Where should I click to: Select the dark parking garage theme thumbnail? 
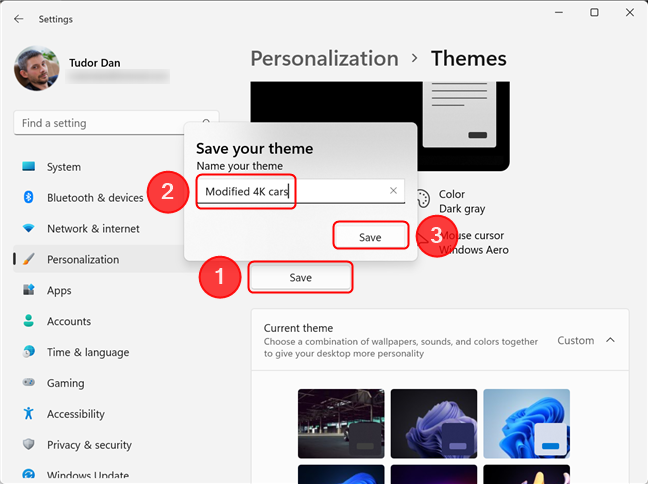click(341, 423)
